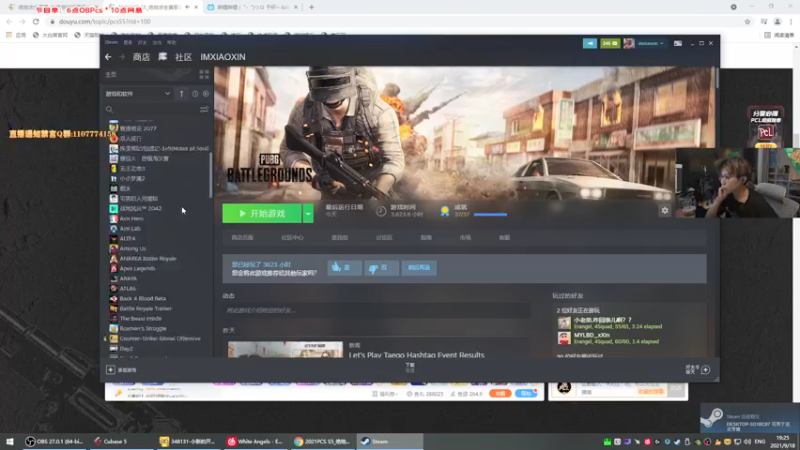
Task: Select Aim Lab in game list
Action: tap(130, 229)
